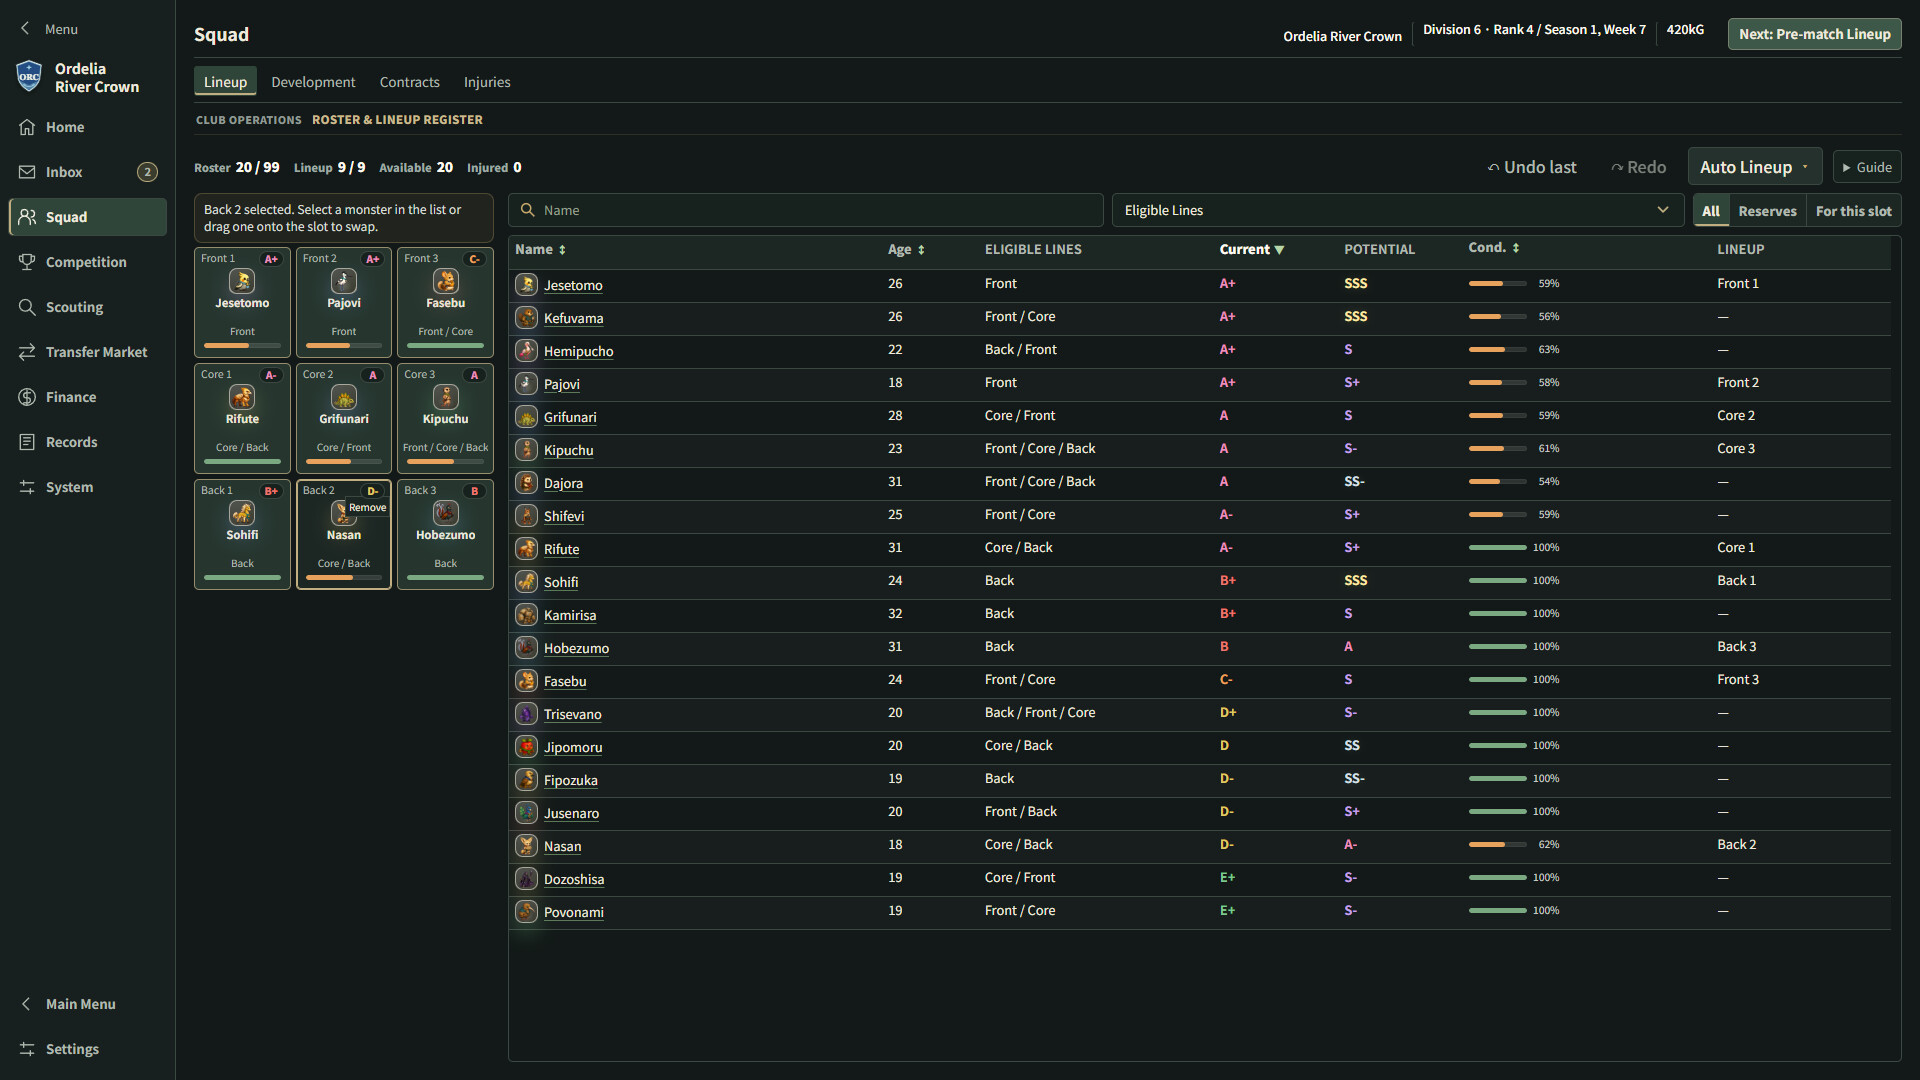Open the Inbox envelope icon
The width and height of the screenshot is (1920, 1080).
[27, 172]
